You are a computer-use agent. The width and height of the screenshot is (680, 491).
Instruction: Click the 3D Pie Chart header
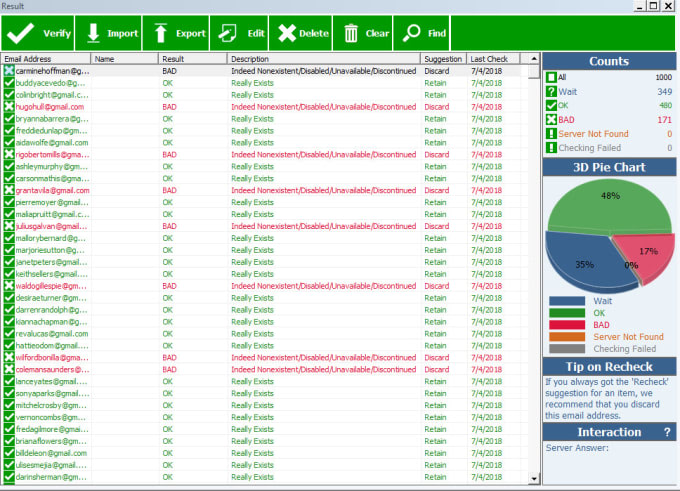[x=609, y=167]
